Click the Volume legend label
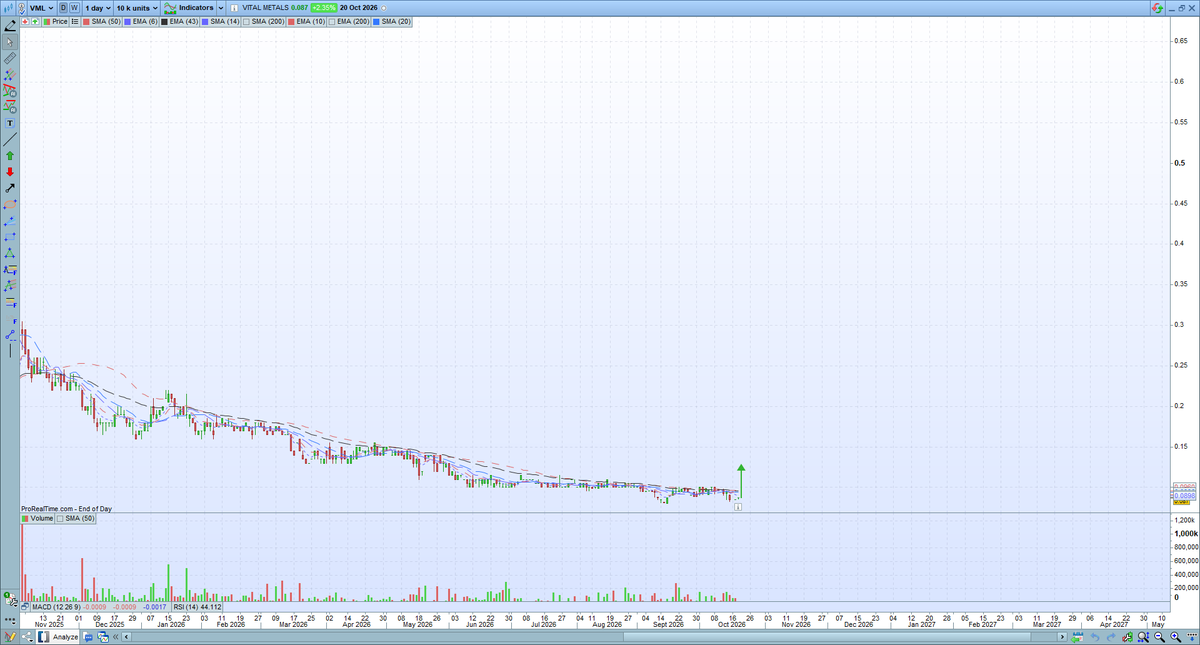The height and width of the screenshot is (645, 1200). coord(40,519)
